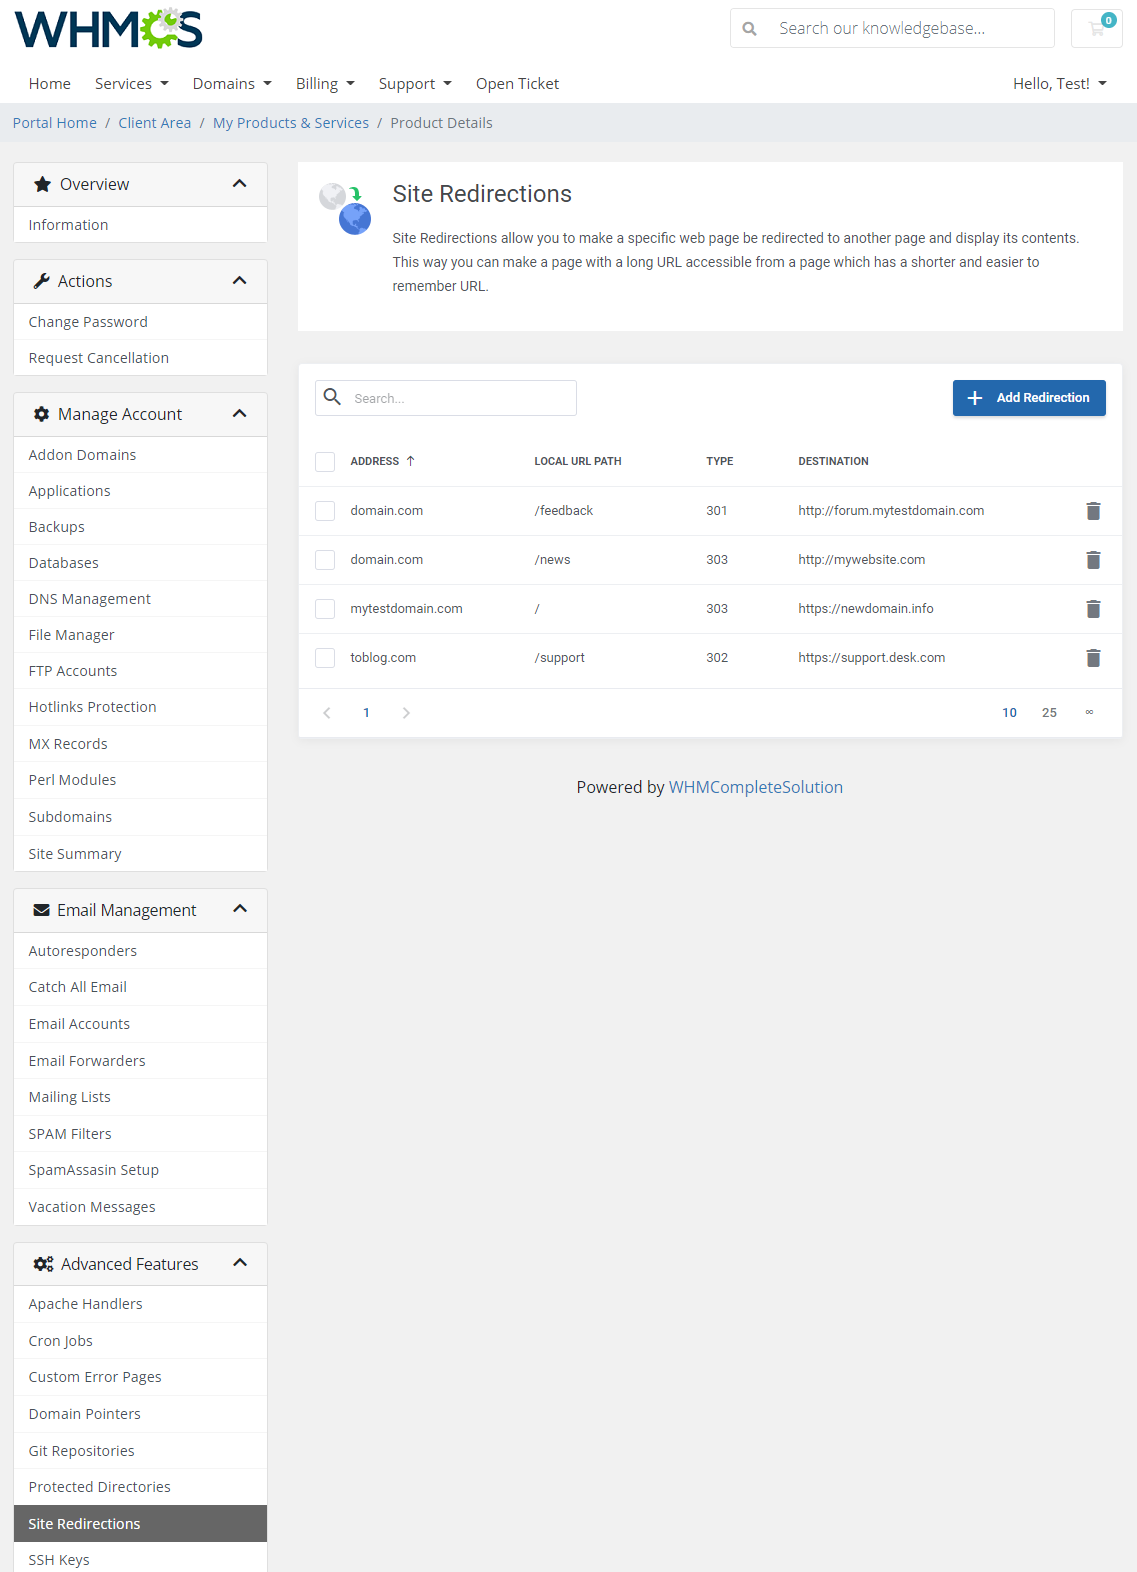1137x1572 pixels.
Task: Check the box for the /feedback row
Action: (x=325, y=511)
